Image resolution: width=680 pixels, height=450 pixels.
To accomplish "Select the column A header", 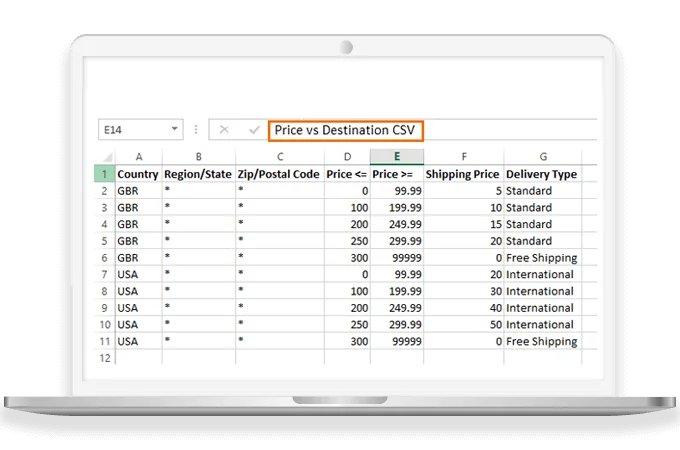I will [x=138, y=157].
